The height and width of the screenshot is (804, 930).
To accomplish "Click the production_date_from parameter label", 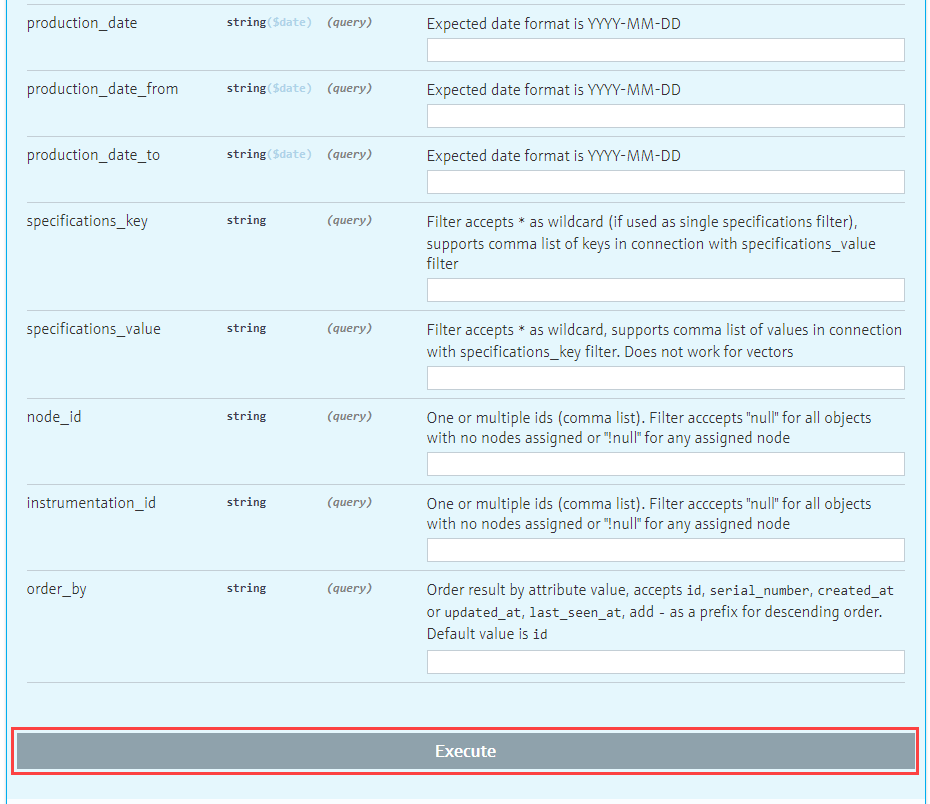I will pyautogui.click(x=102, y=89).
